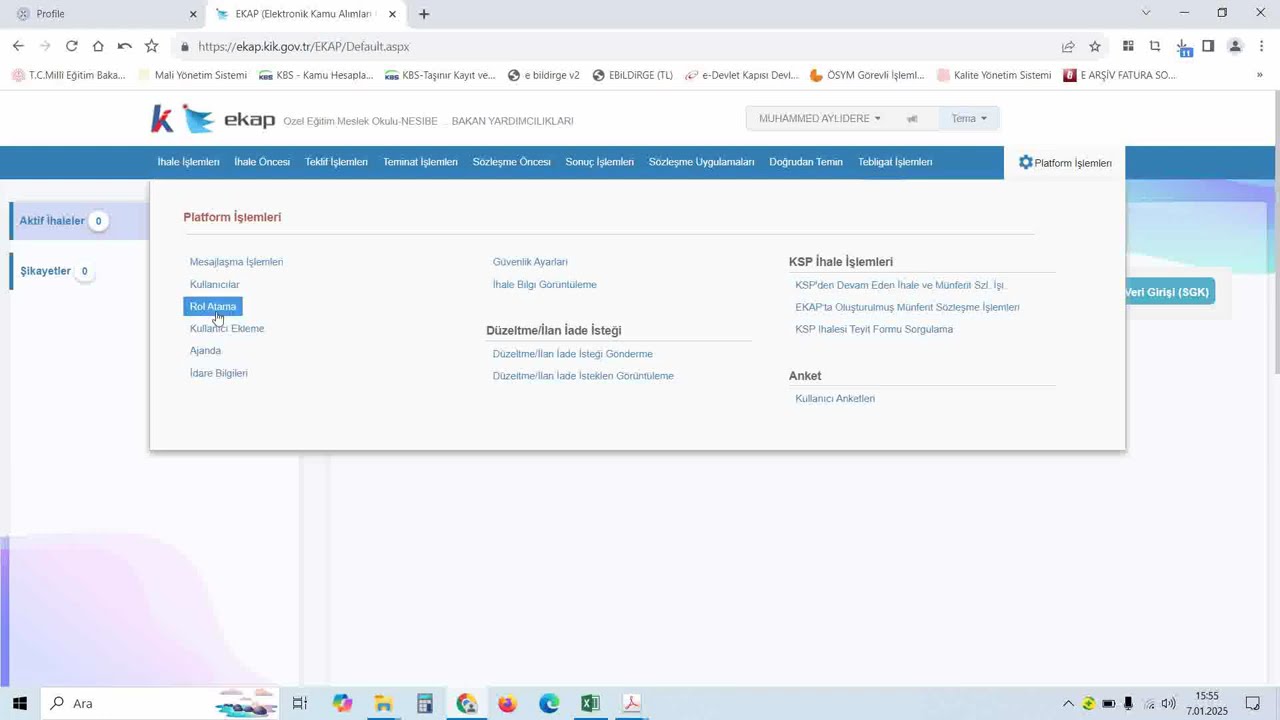The height and width of the screenshot is (720, 1280).
Task: Open İhale Bilgi Görüntüleme link
Action: click(x=544, y=284)
